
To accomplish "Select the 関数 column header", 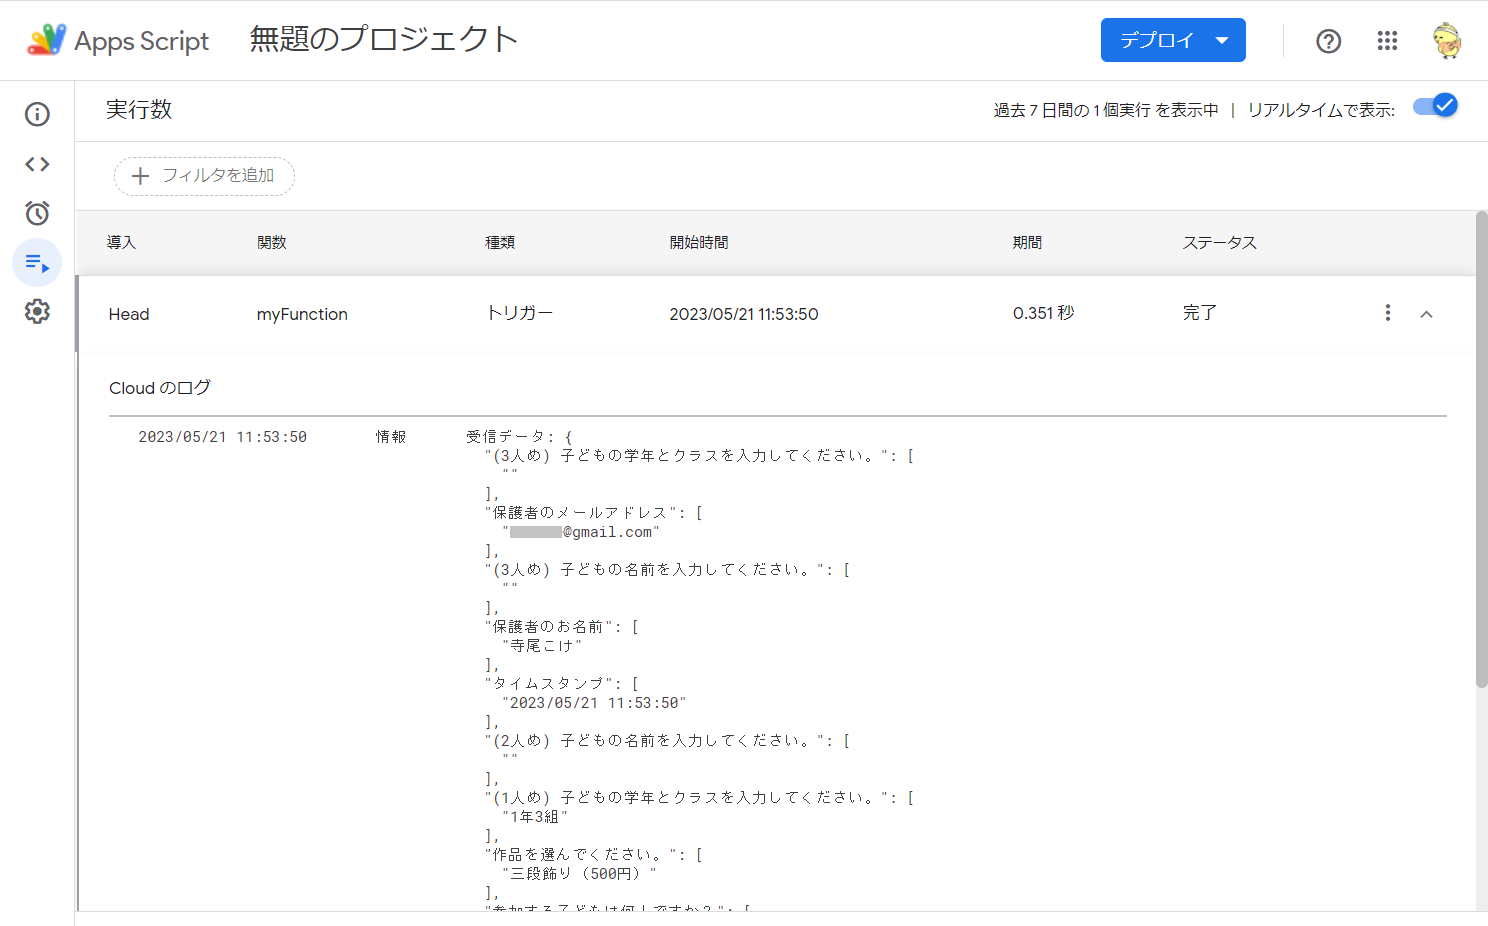I will pyautogui.click(x=271, y=242).
